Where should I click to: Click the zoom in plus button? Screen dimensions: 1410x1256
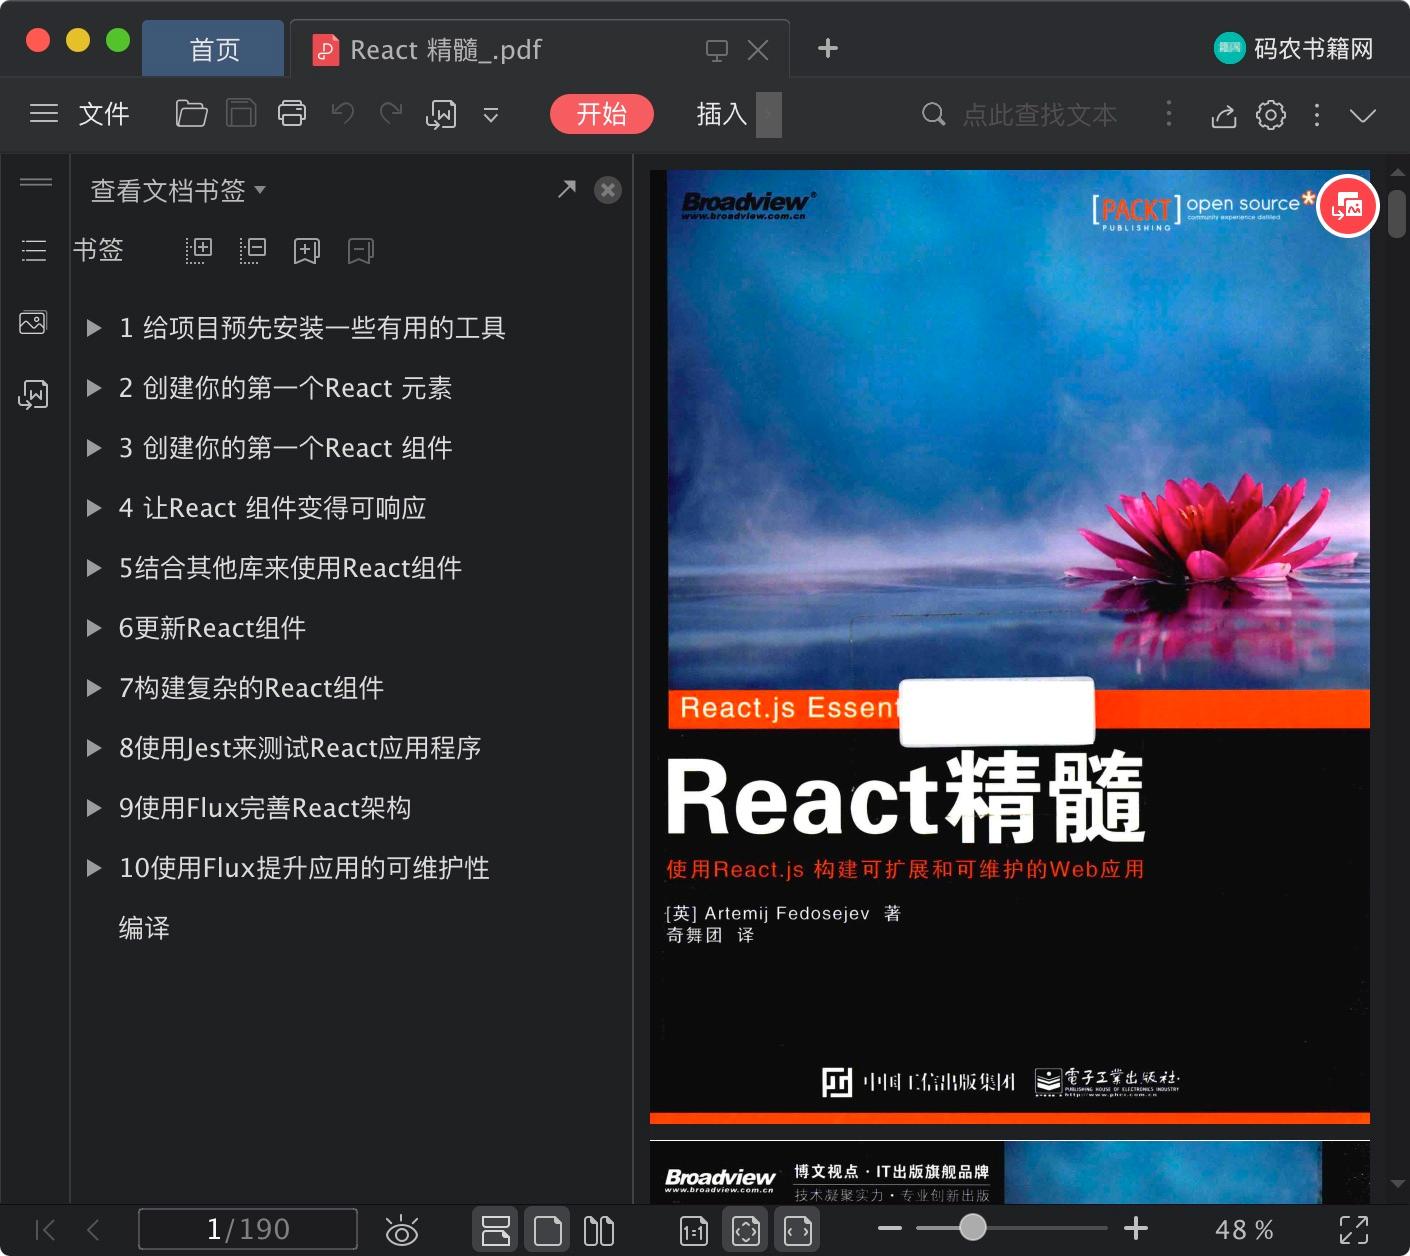[x=1136, y=1228]
